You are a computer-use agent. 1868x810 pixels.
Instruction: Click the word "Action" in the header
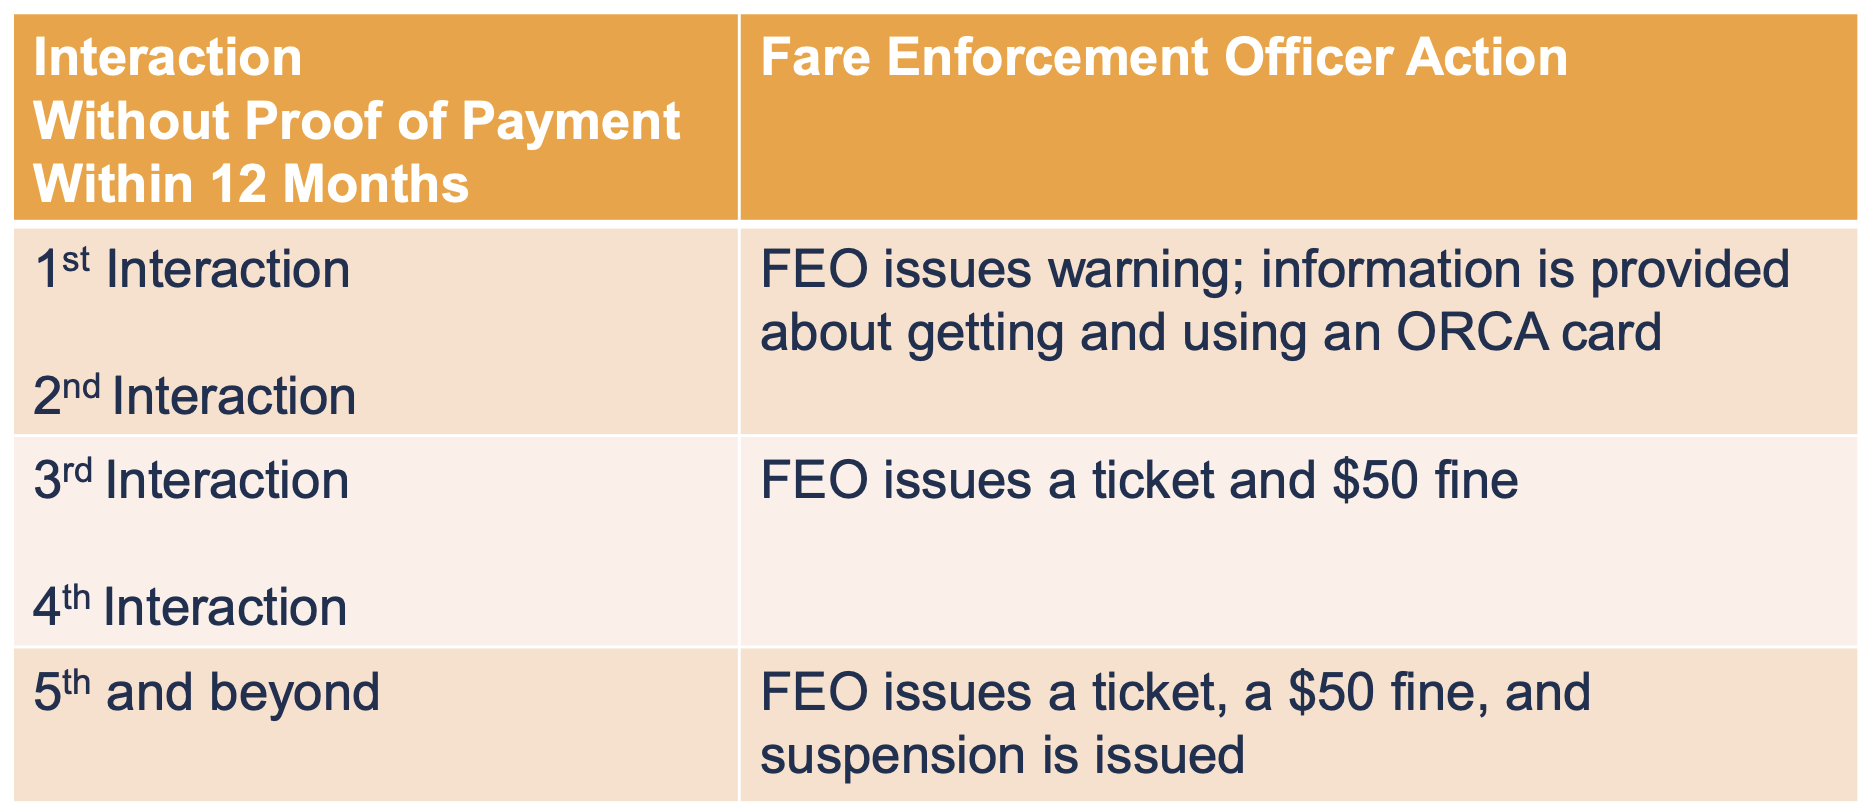(1487, 57)
